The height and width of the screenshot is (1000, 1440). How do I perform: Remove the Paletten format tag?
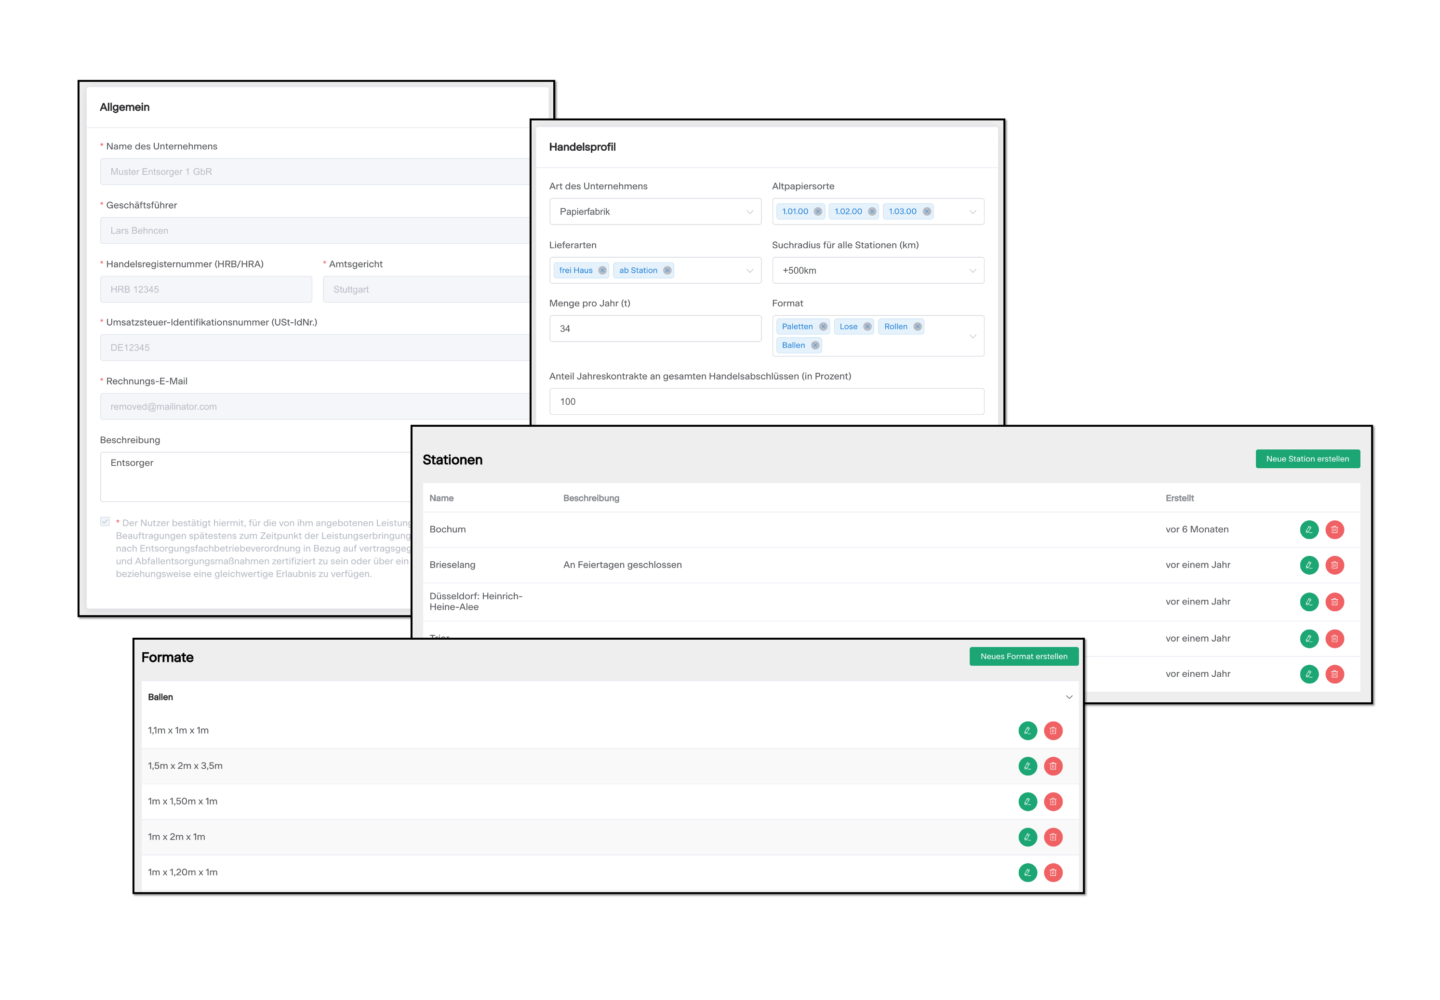823,327
